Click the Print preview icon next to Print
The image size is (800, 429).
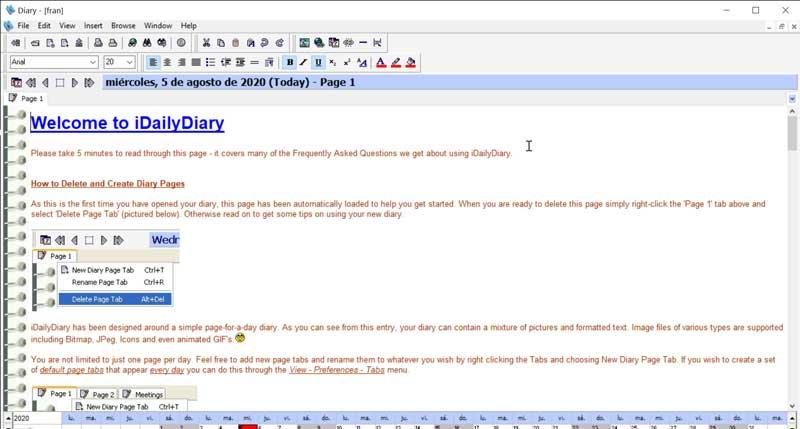[113, 43]
